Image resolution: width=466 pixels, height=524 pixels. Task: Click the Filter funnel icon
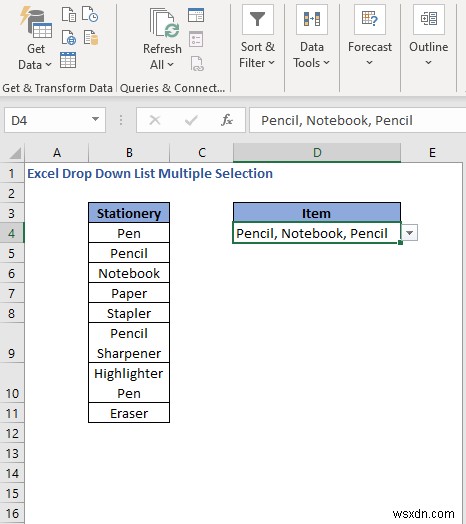pyautogui.click(x=258, y=19)
